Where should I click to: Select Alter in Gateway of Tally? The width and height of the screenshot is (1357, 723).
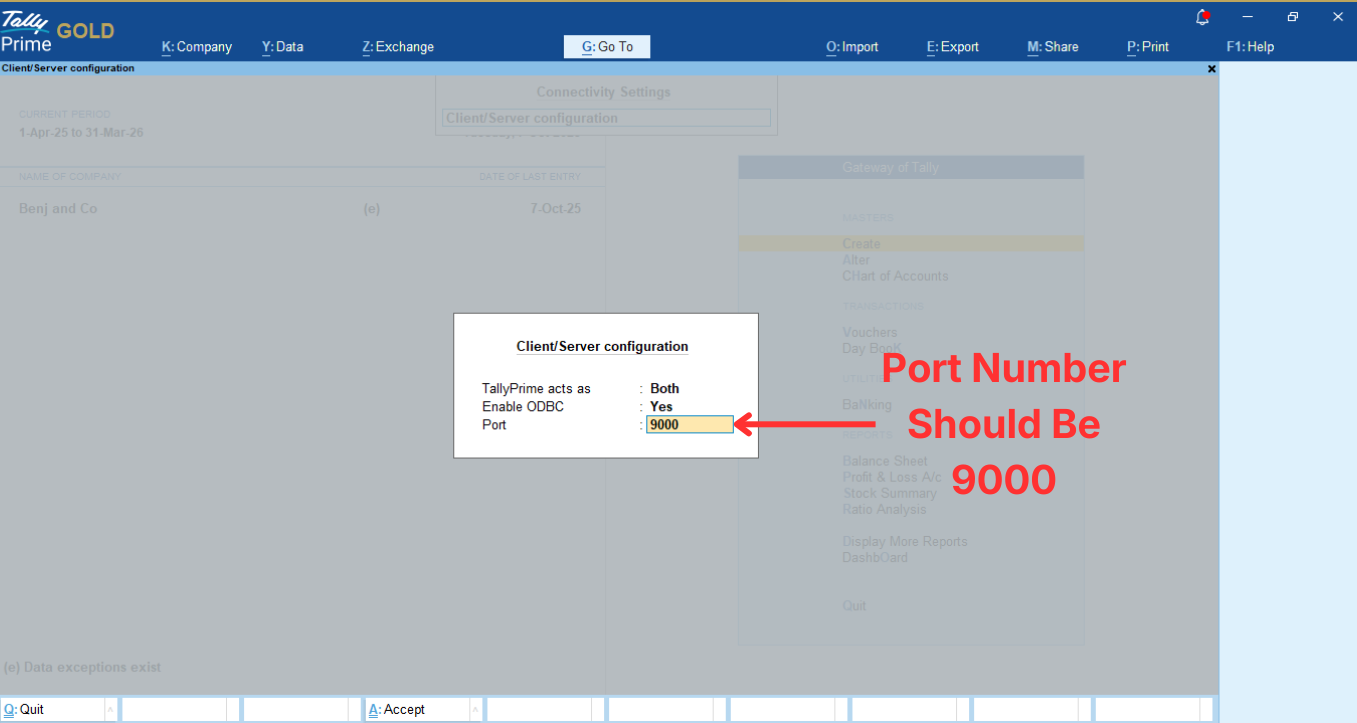click(856, 260)
